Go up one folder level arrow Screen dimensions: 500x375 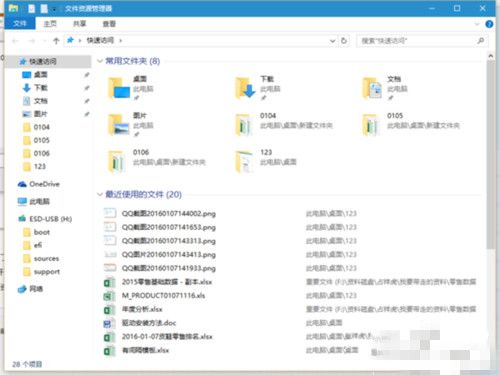56,41
